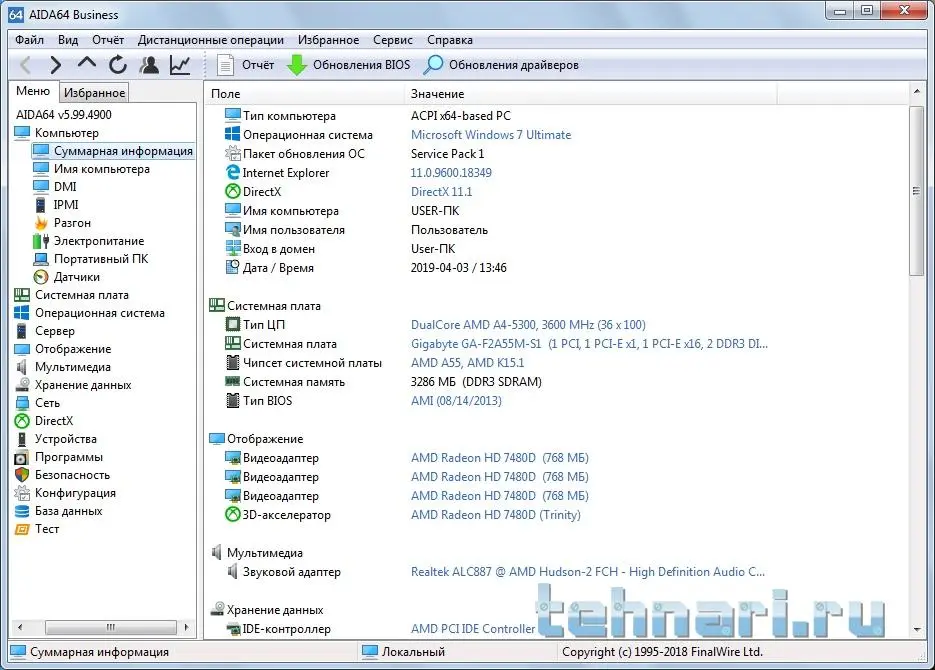This screenshot has height=670, width=935.
Task: Open AMD Radeon HD 7480D (Trinity) link
Action: 496,515
